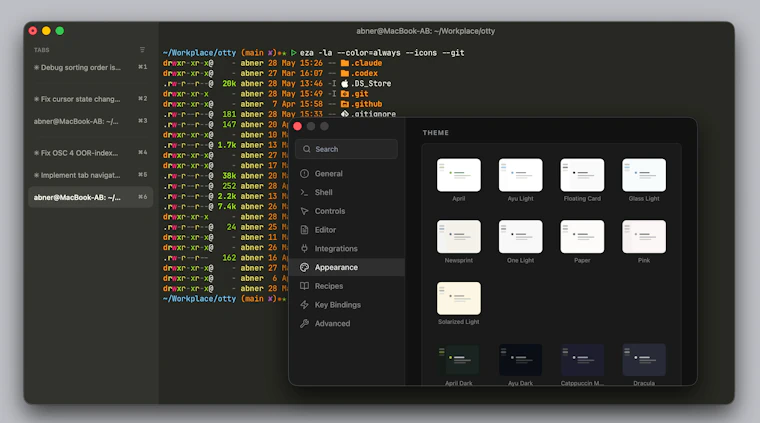
Task: Go to Key Bindings settings
Action: pyautogui.click(x=347, y=305)
